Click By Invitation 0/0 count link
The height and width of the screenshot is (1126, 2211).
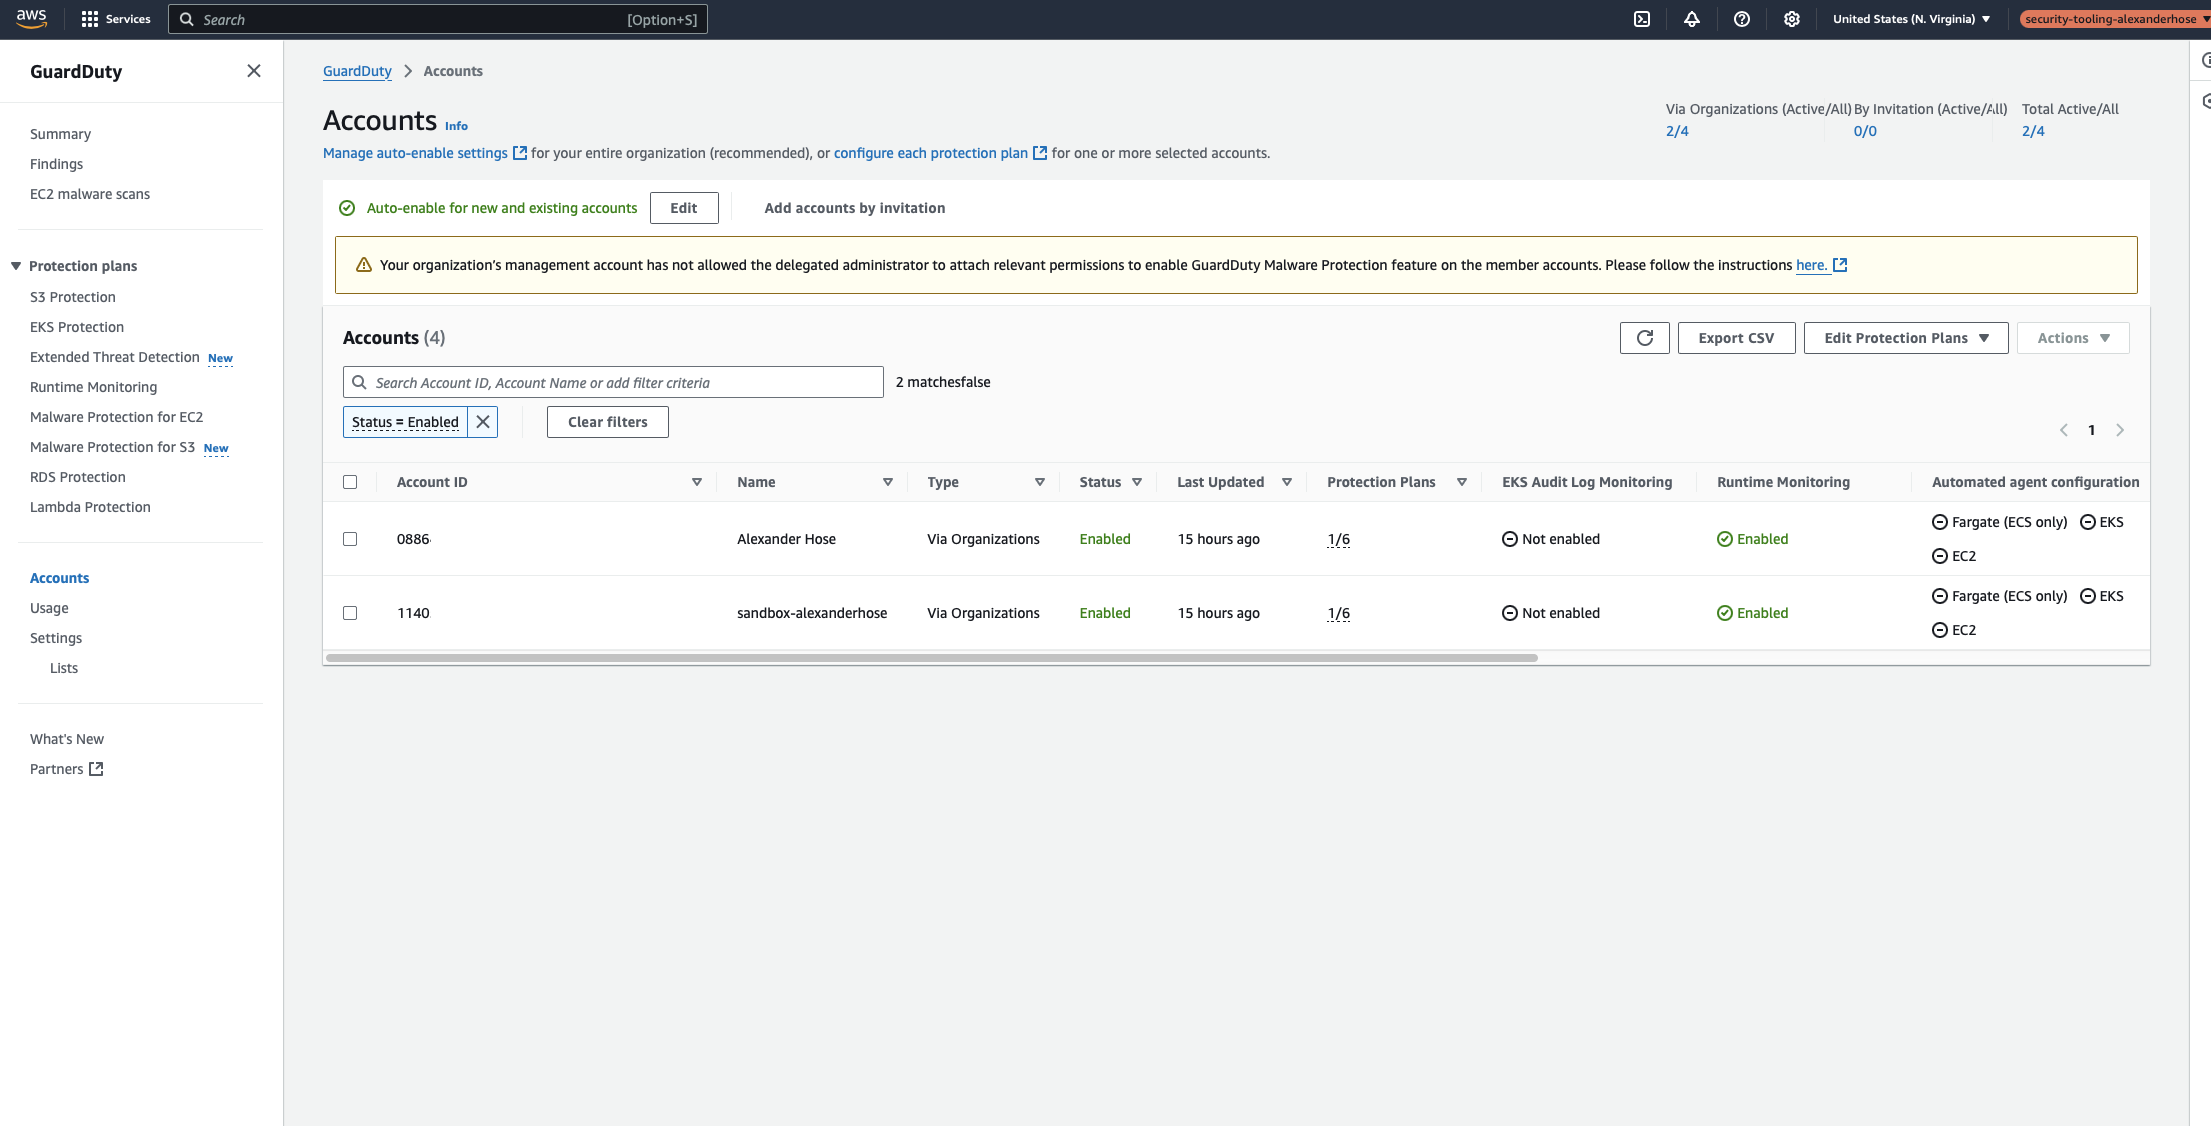tap(1865, 131)
